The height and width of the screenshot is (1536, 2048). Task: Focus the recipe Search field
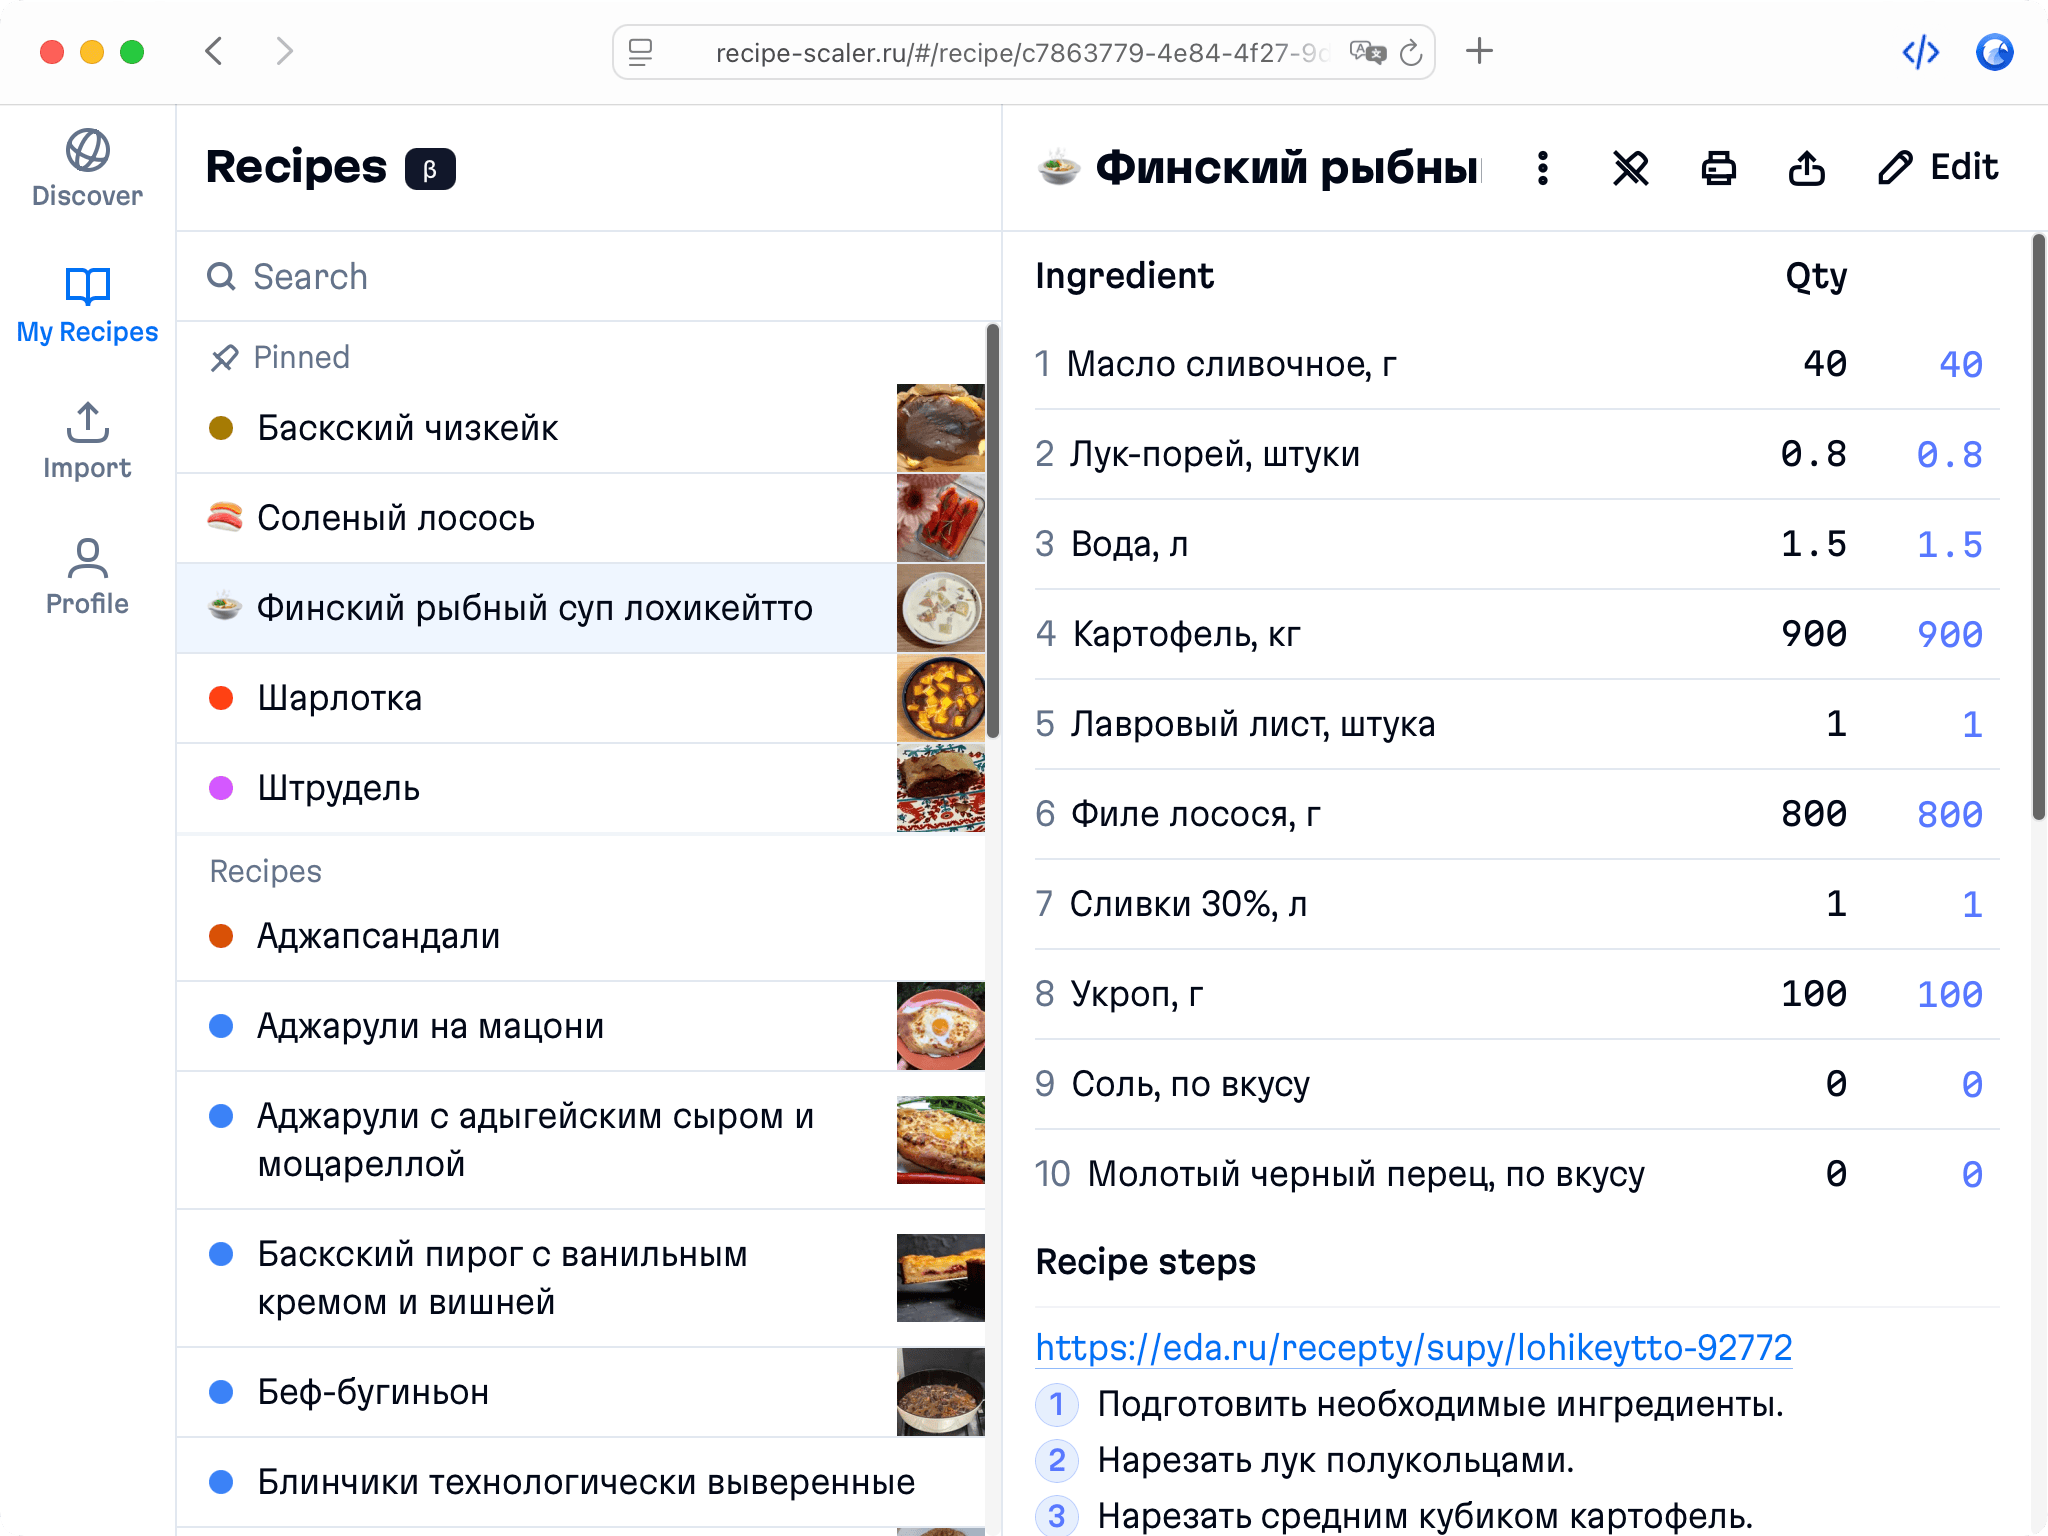click(600, 277)
